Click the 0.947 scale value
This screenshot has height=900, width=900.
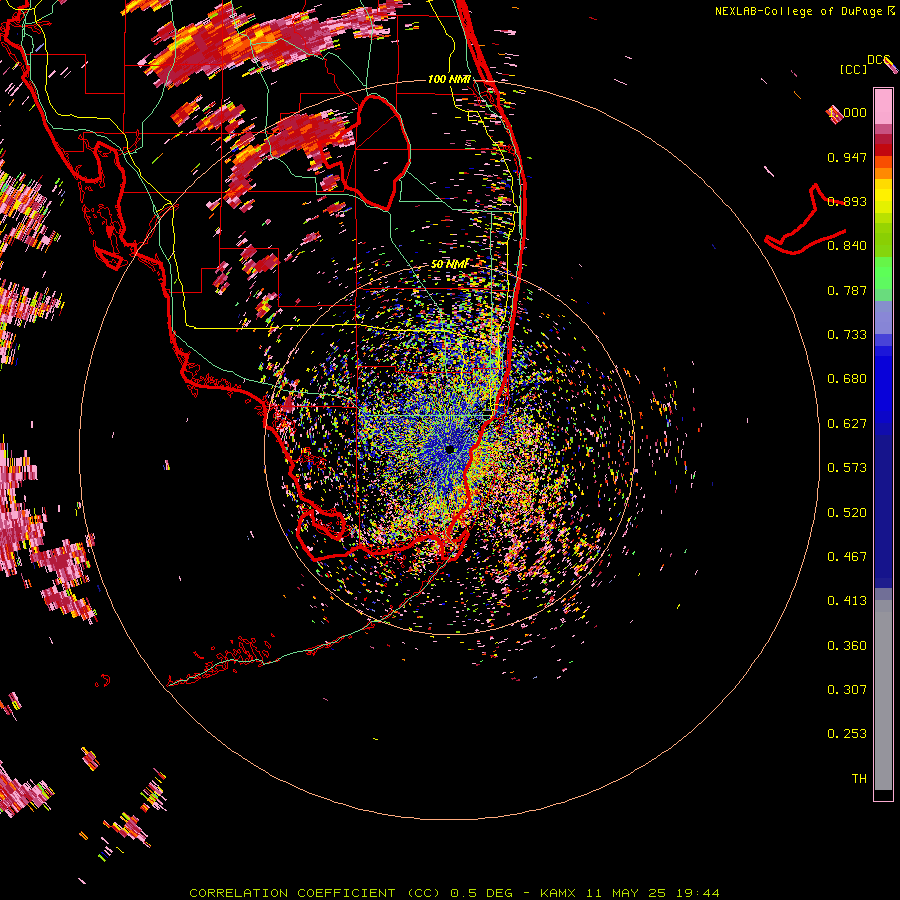[847, 157]
